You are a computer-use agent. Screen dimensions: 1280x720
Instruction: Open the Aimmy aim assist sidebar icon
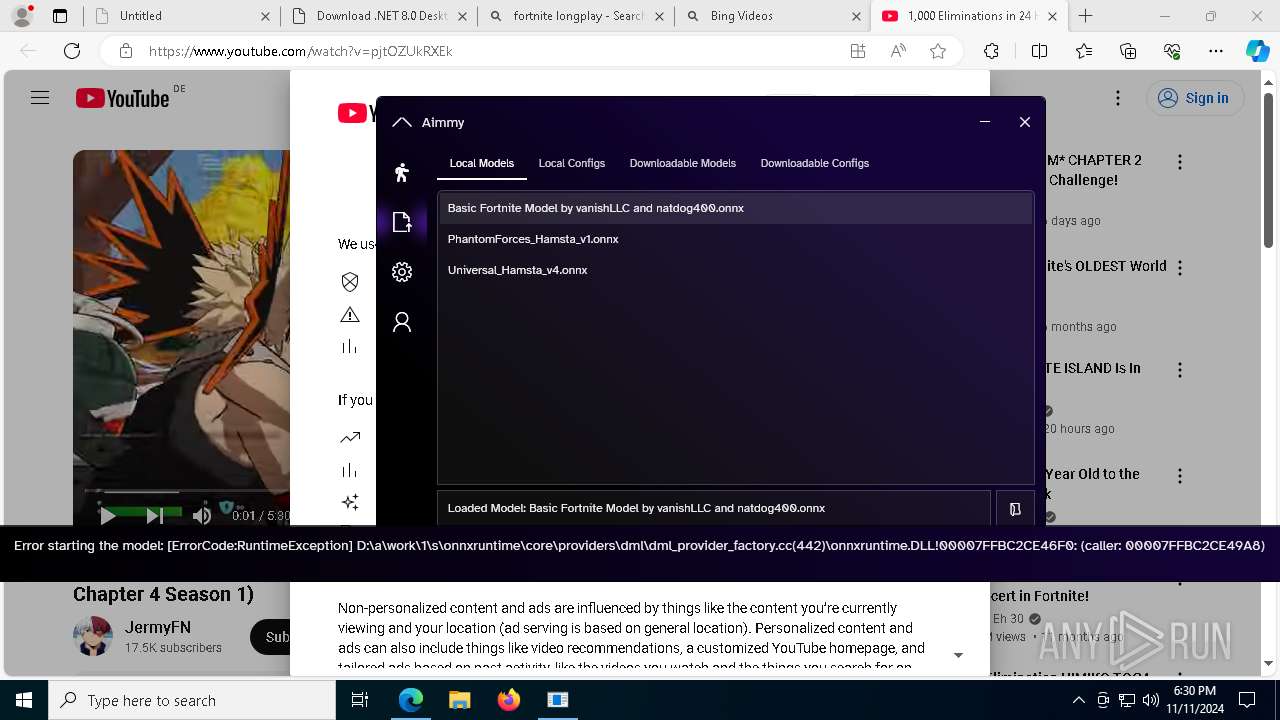pos(402,172)
